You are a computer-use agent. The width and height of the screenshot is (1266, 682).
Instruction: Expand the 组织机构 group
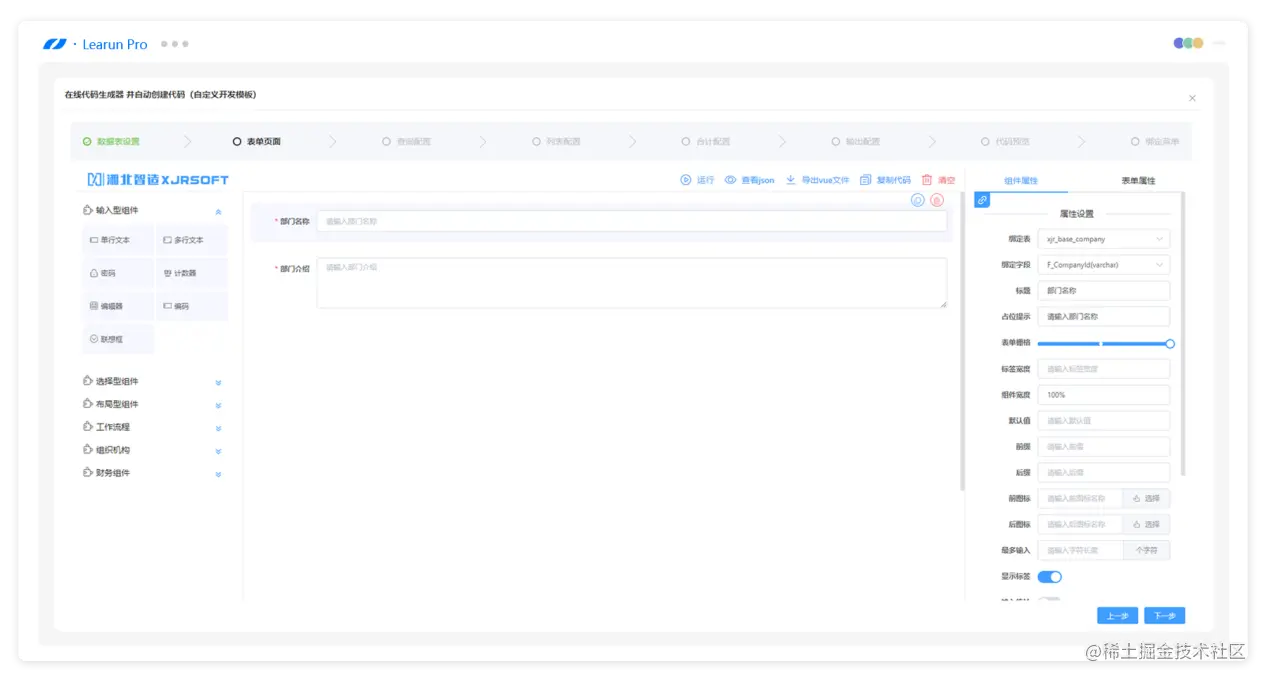point(218,451)
